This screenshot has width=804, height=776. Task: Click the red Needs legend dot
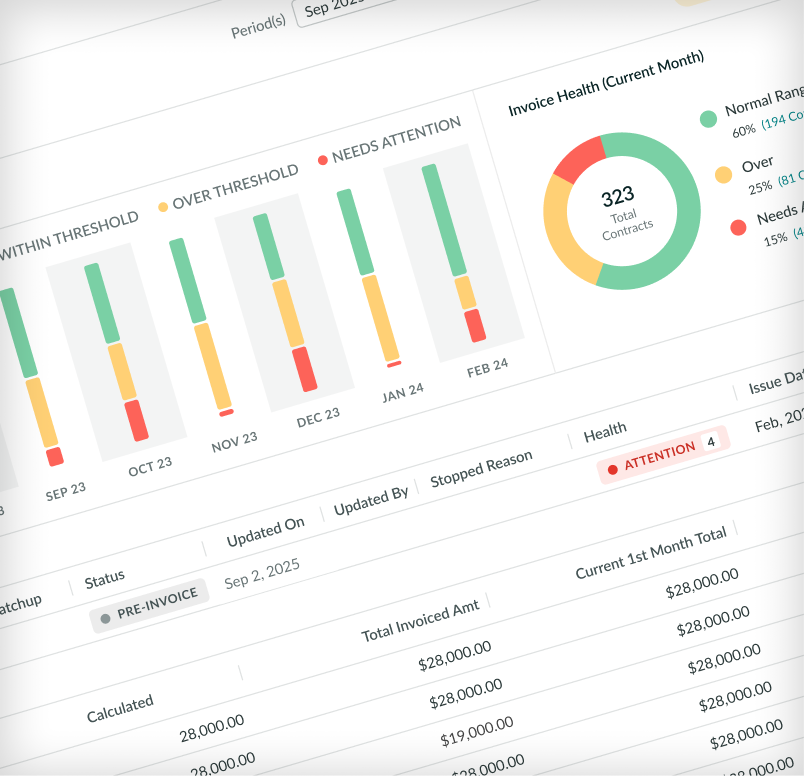738,227
